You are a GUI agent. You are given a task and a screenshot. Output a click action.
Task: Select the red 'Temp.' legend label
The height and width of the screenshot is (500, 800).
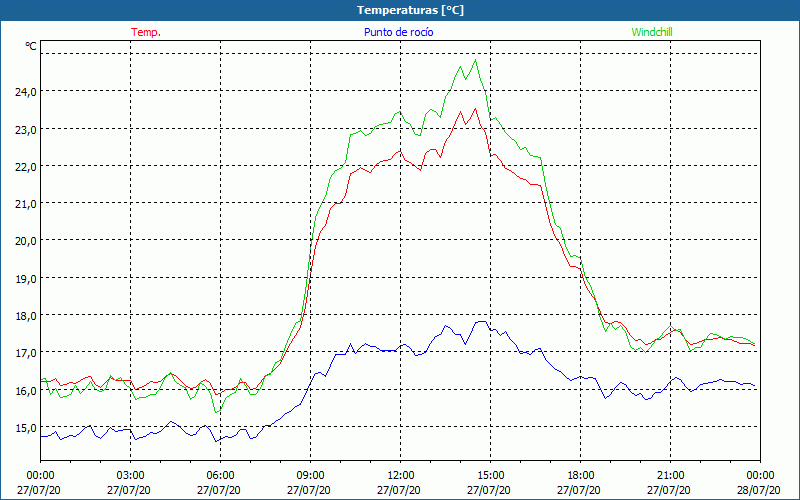(146, 32)
